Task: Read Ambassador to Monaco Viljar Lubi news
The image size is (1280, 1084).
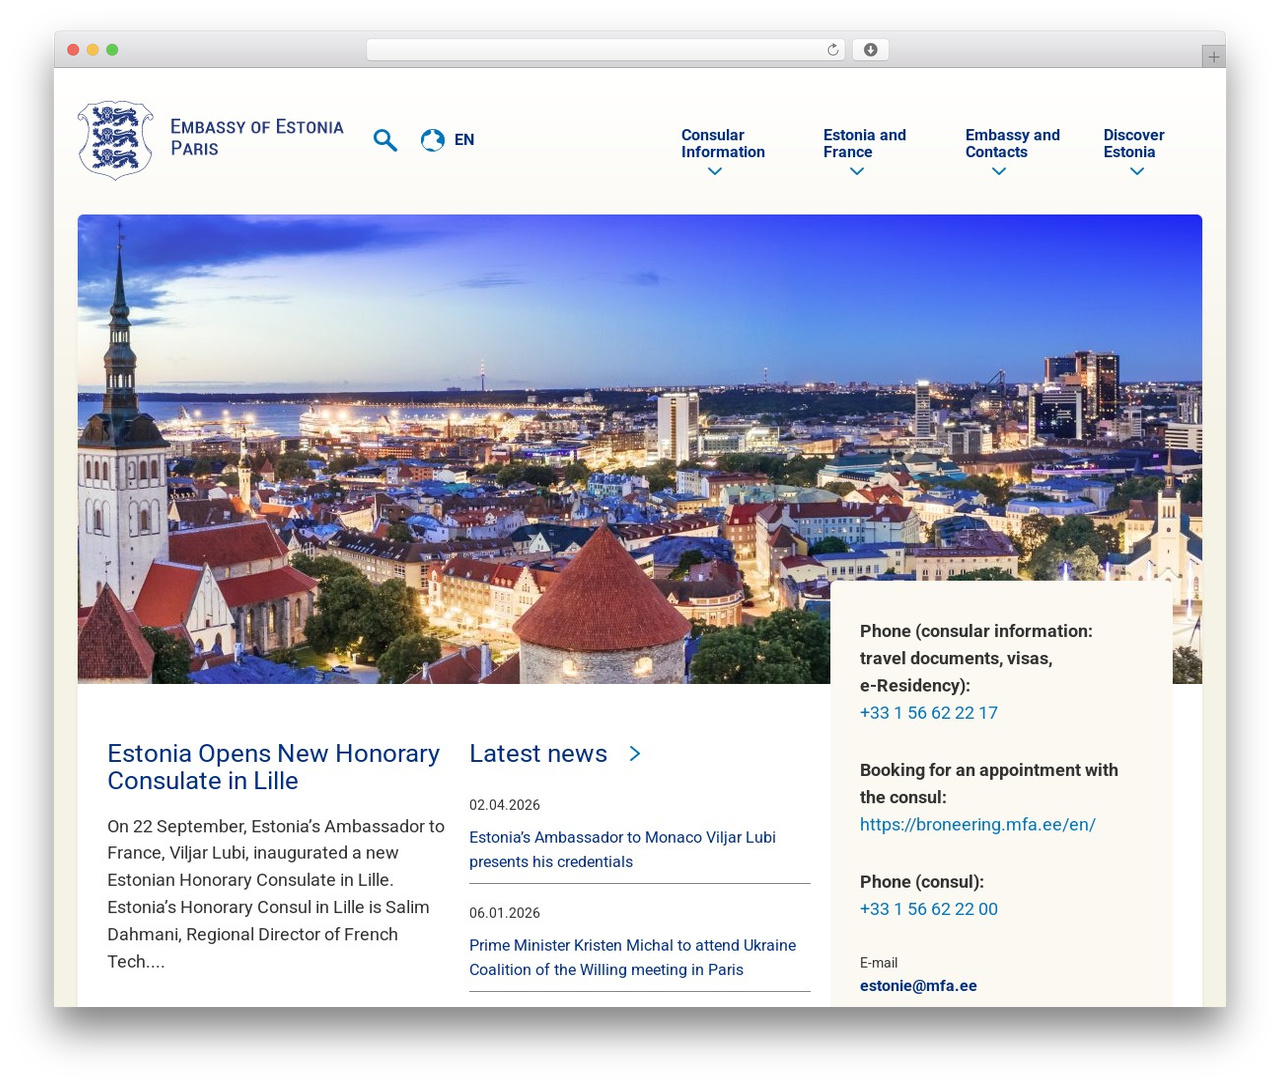Action: 622,849
